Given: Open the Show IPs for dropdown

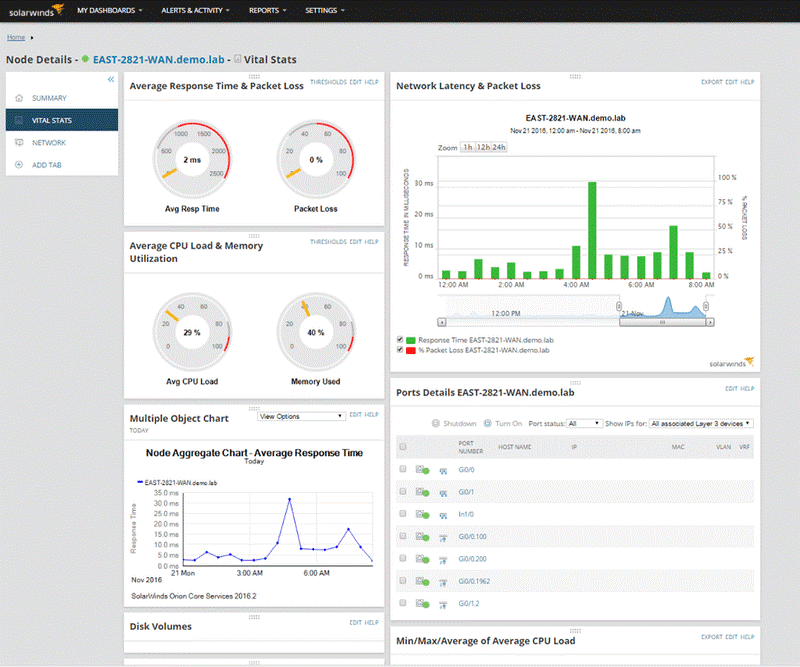Looking at the screenshot, I should pyautogui.click(x=700, y=421).
